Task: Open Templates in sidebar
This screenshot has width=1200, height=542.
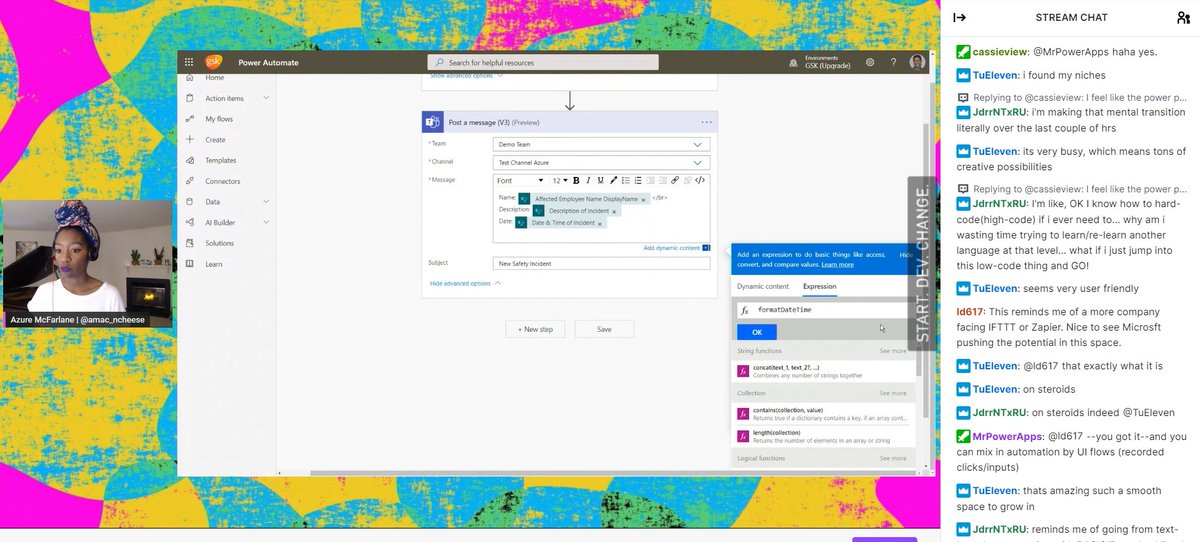Action: 221,160
